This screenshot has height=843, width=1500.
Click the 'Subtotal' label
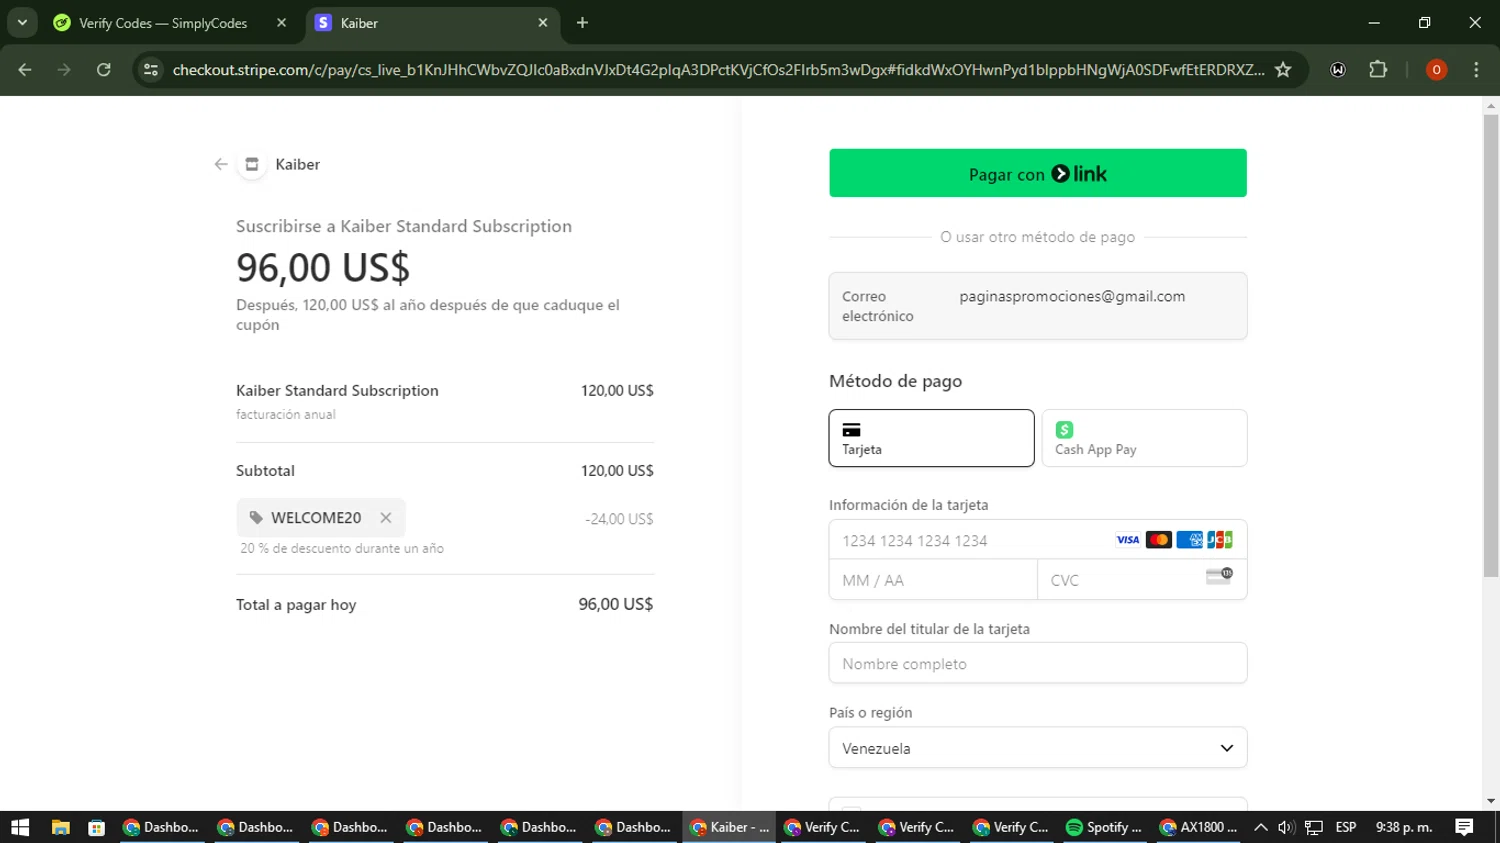265,471
